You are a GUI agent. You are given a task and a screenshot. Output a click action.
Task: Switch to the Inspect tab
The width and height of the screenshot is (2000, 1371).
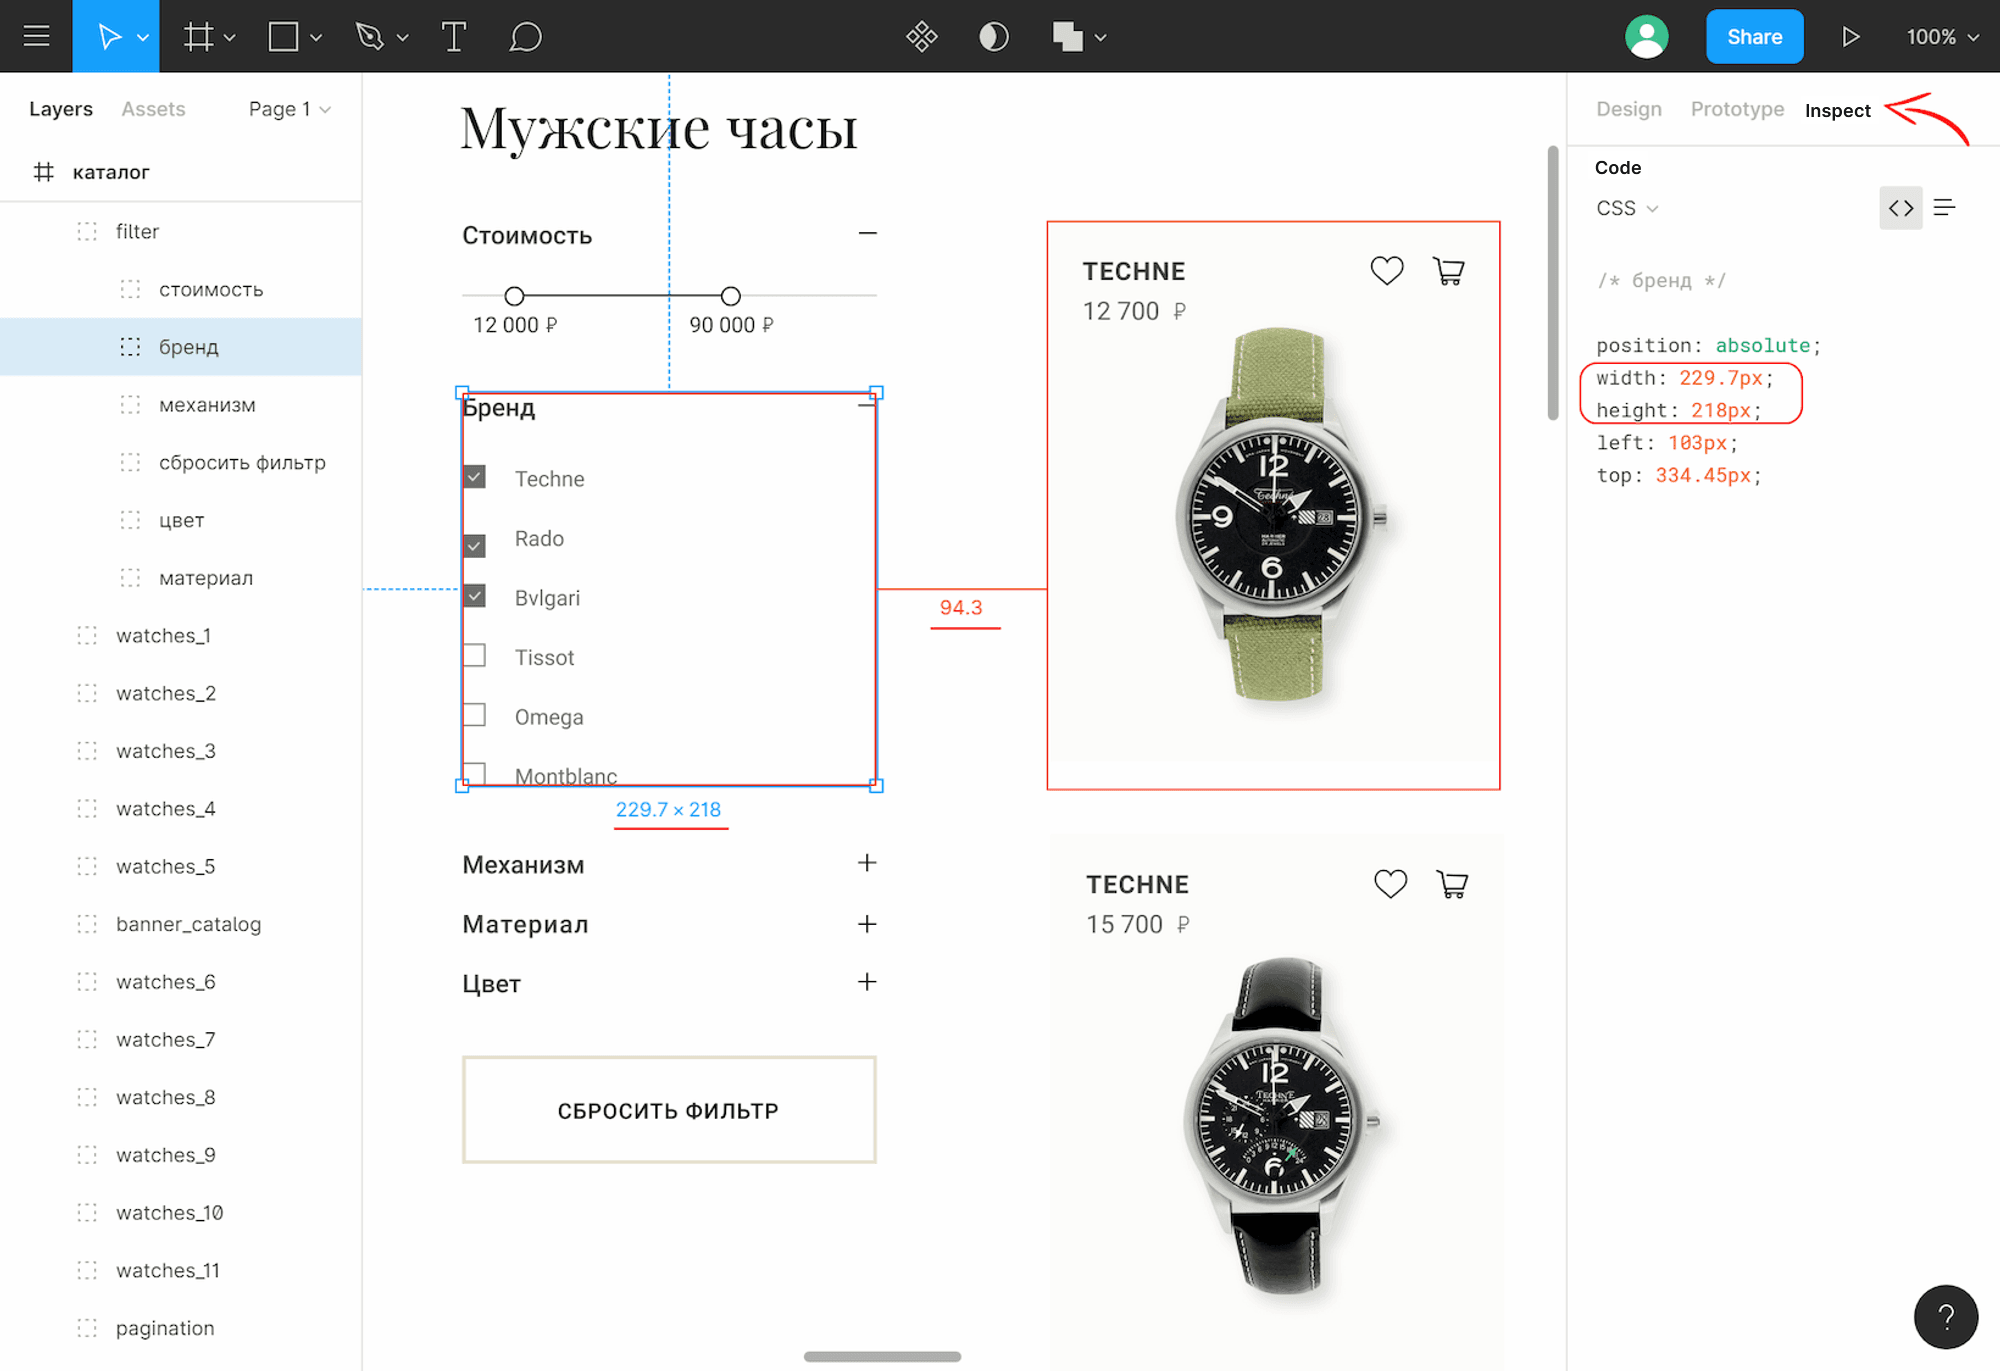pos(1839,109)
